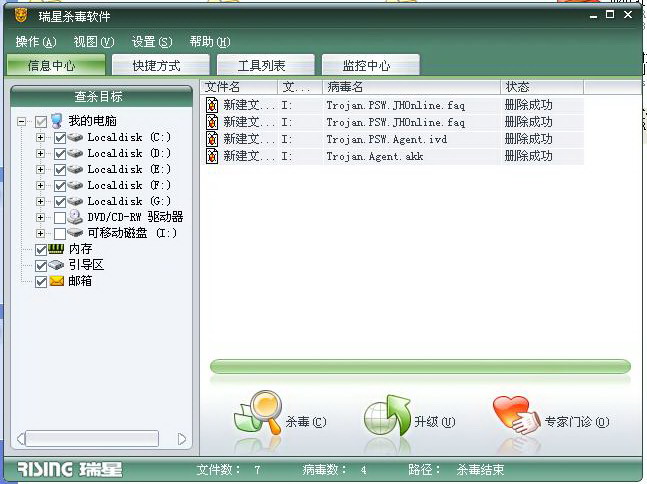Click the DVD/CD-RW drive disc icon

75,217
